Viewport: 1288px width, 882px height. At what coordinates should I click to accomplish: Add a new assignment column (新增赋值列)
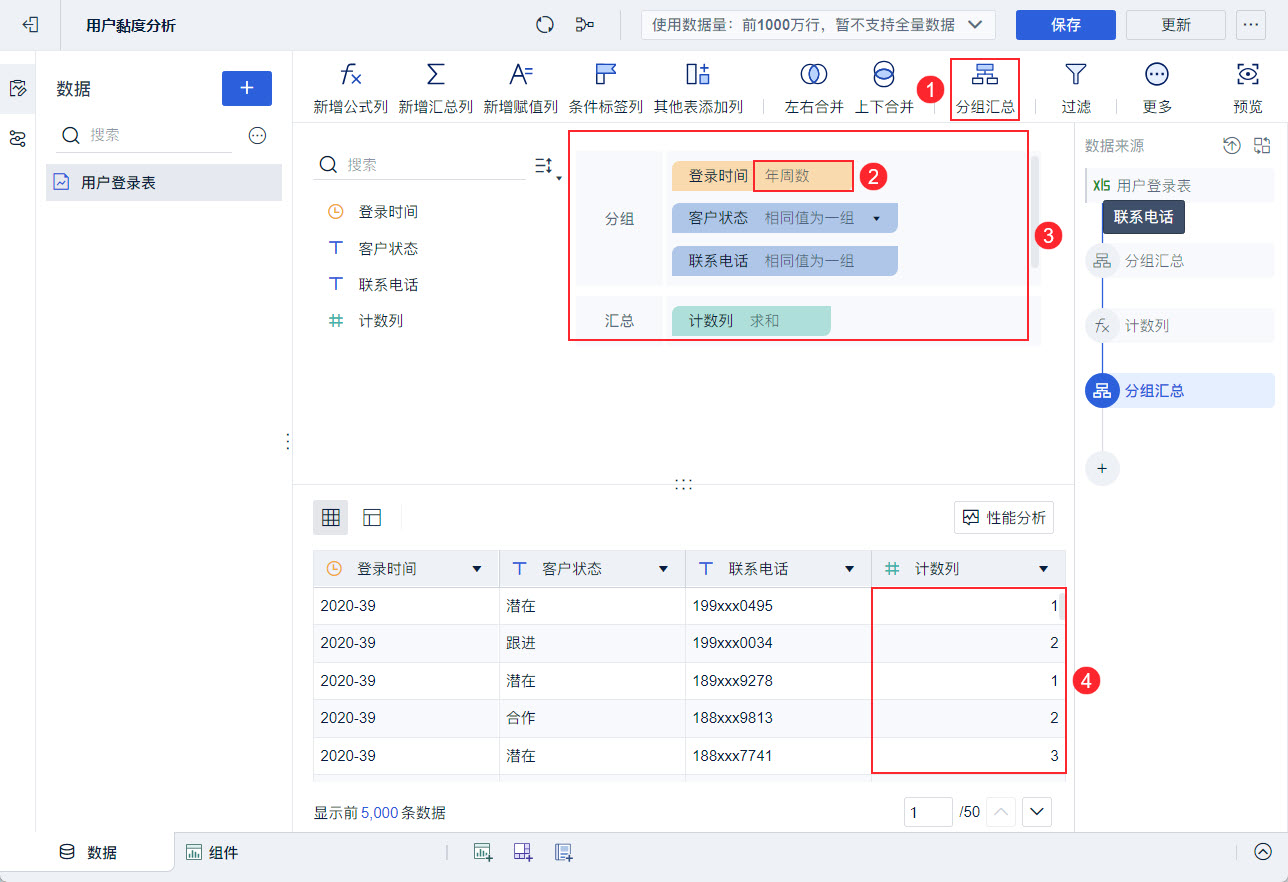pos(521,88)
